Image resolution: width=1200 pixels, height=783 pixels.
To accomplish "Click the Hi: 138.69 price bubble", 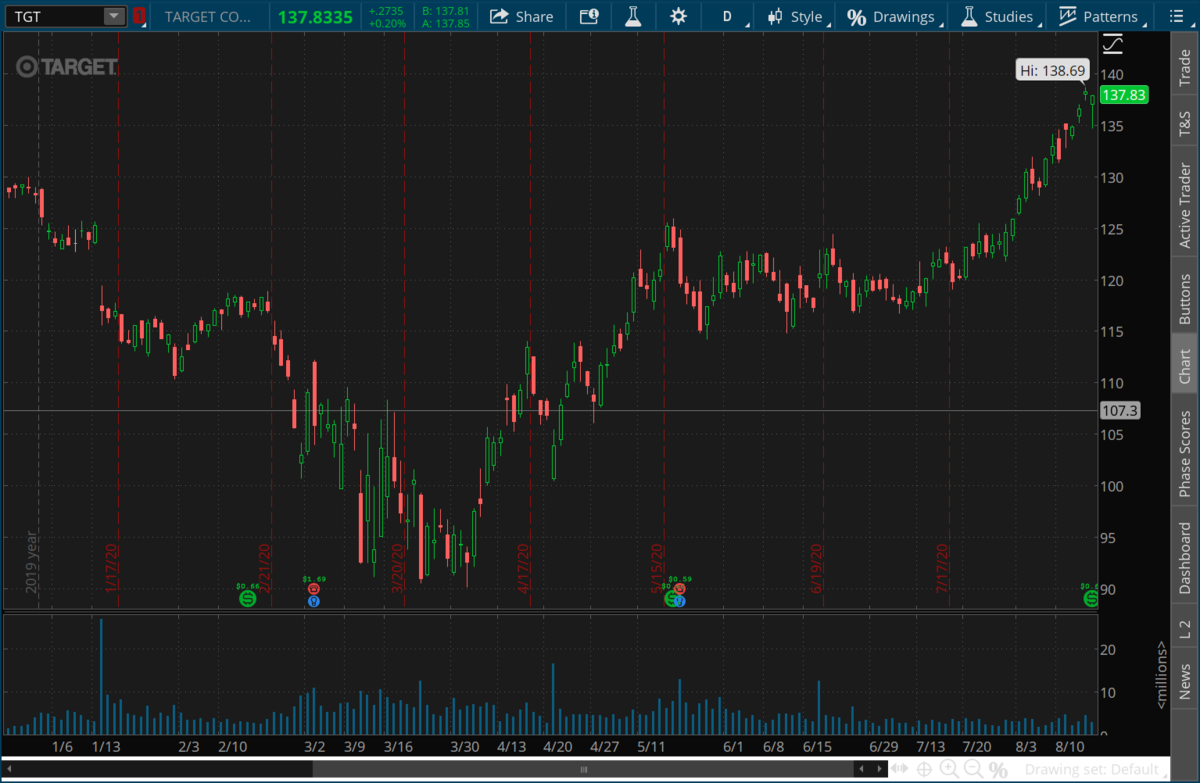I will 1053,70.
